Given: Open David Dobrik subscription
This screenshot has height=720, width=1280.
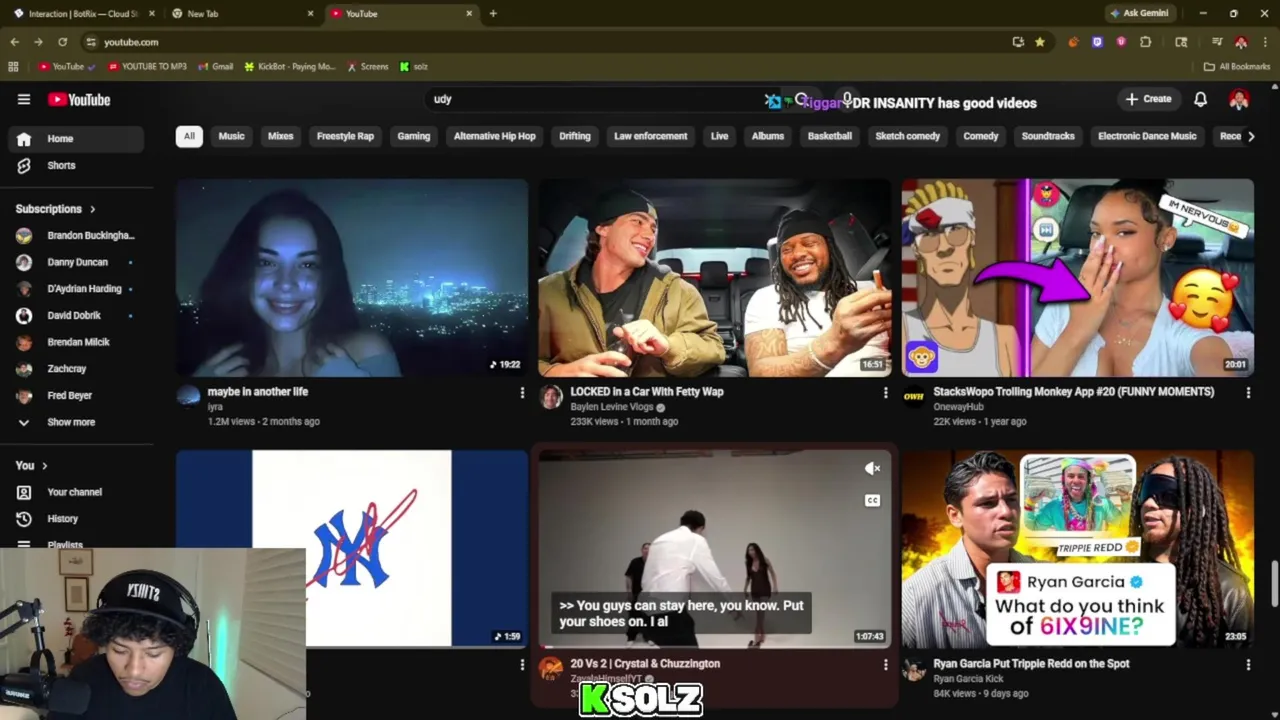Looking at the screenshot, I should (77, 316).
